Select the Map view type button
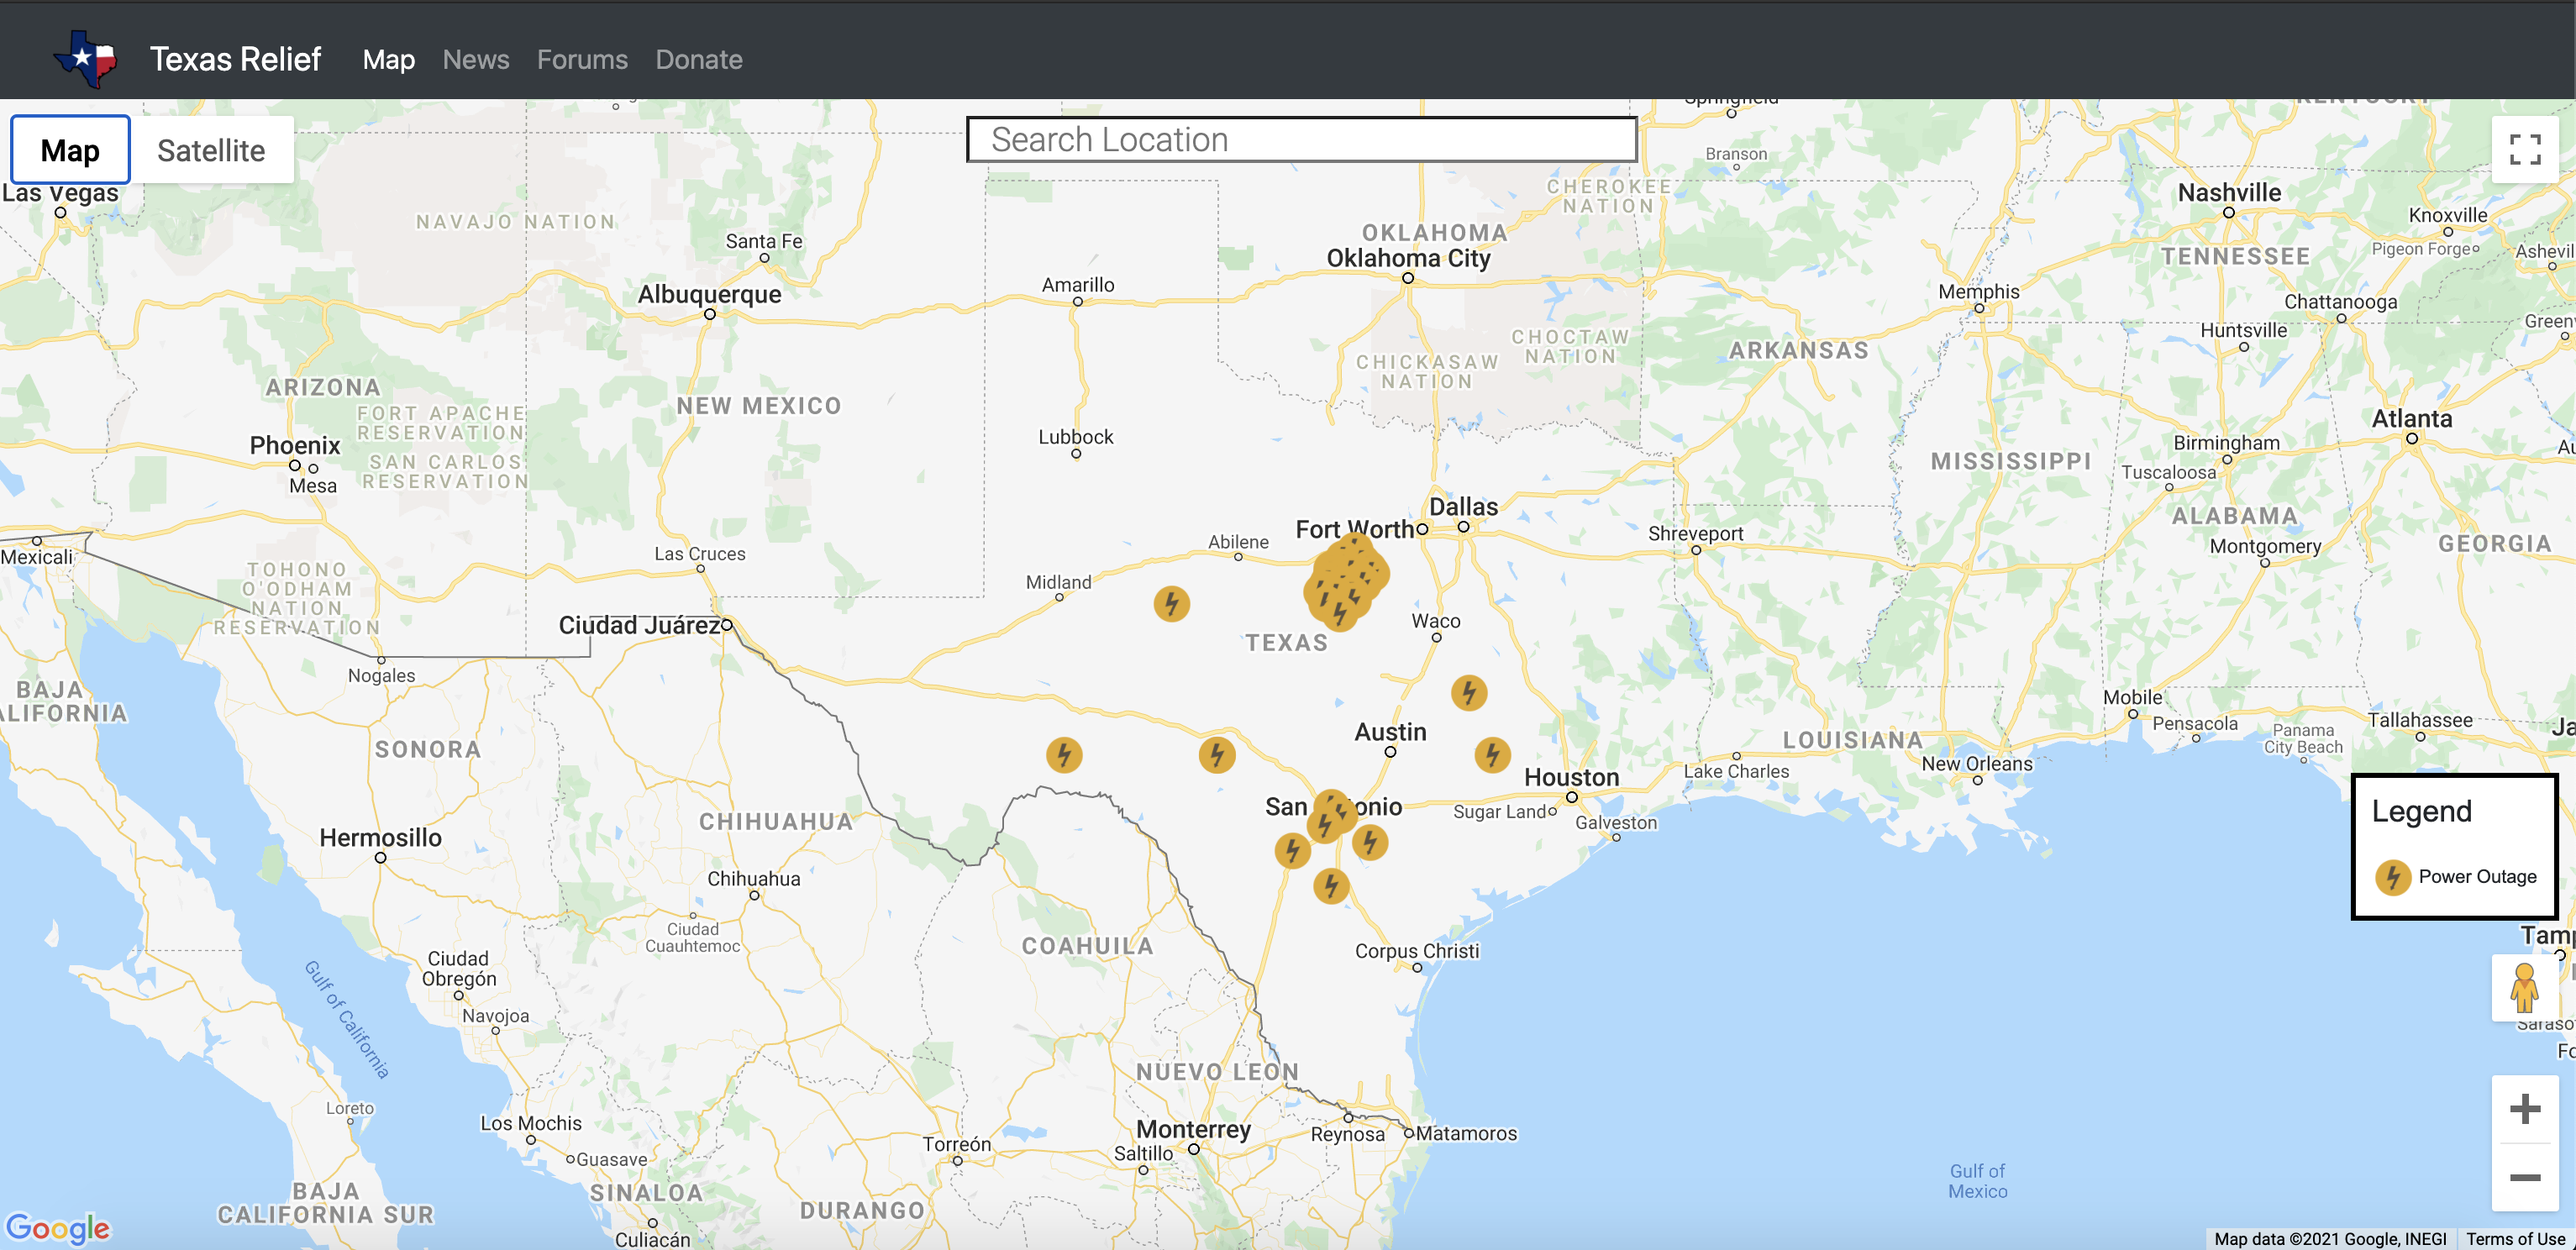 70,150
